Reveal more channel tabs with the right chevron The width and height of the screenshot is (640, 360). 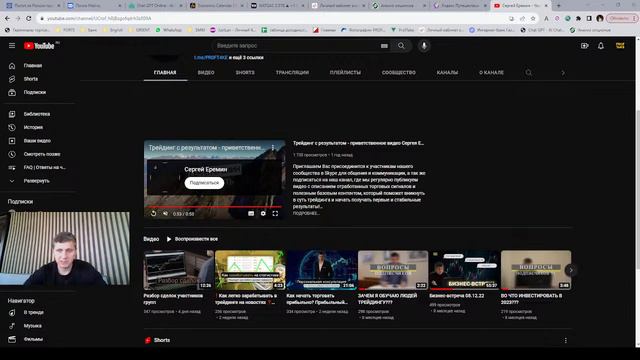click(563, 73)
